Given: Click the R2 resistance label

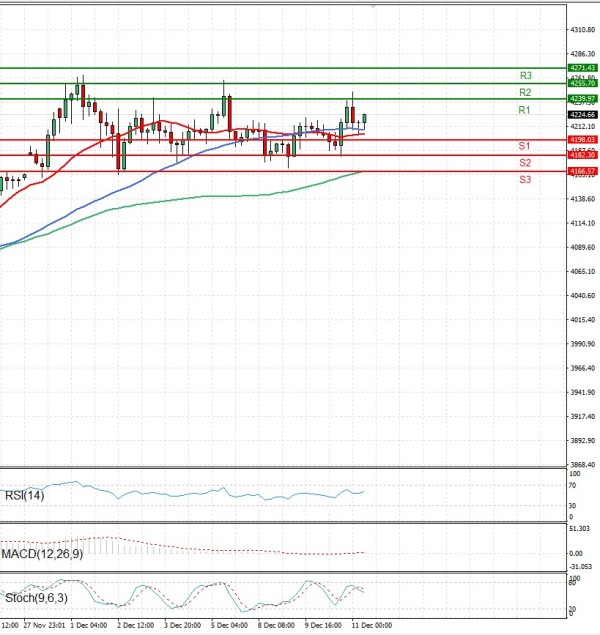Looking at the screenshot, I should tap(525, 92).
